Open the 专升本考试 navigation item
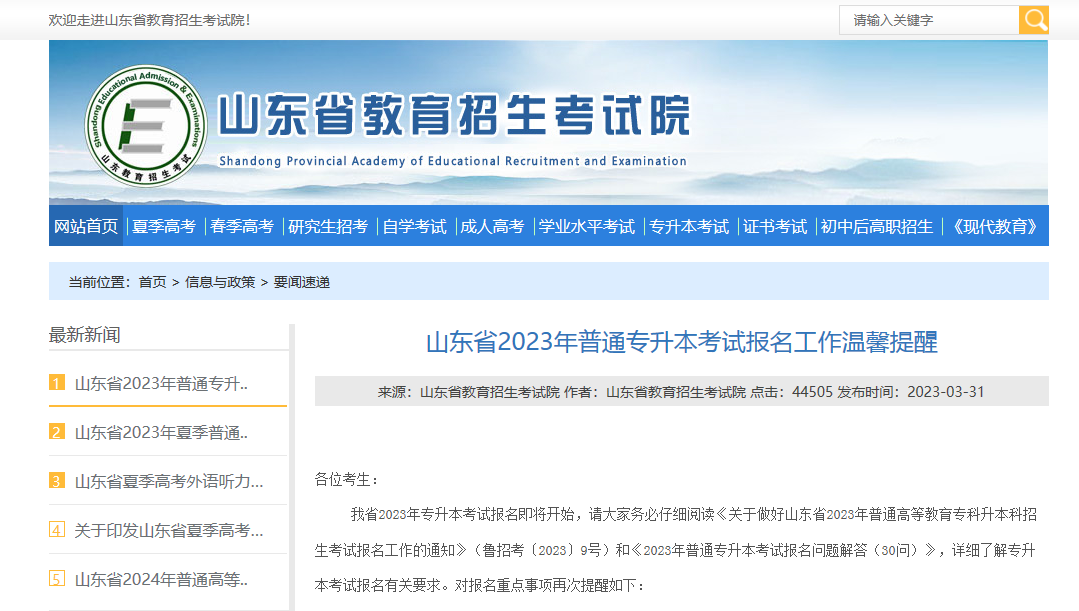 (689, 226)
